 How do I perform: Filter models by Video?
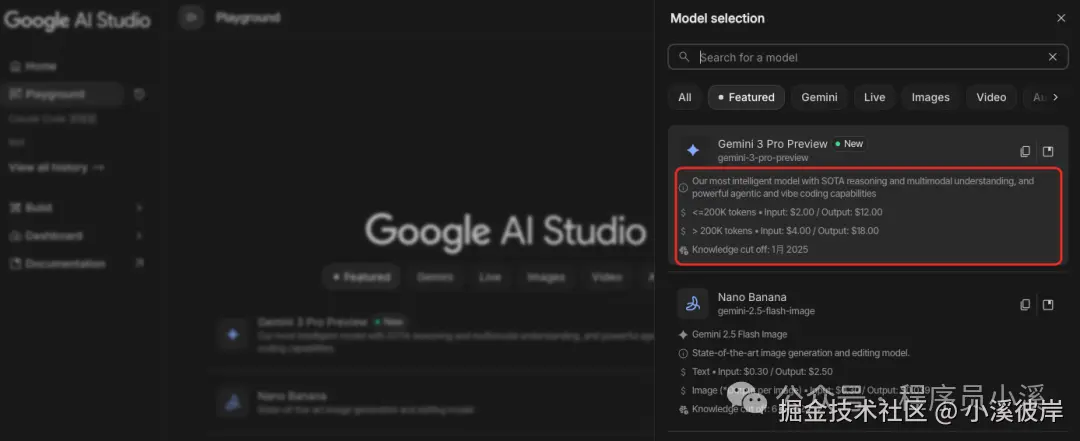[x=991, y=97]
